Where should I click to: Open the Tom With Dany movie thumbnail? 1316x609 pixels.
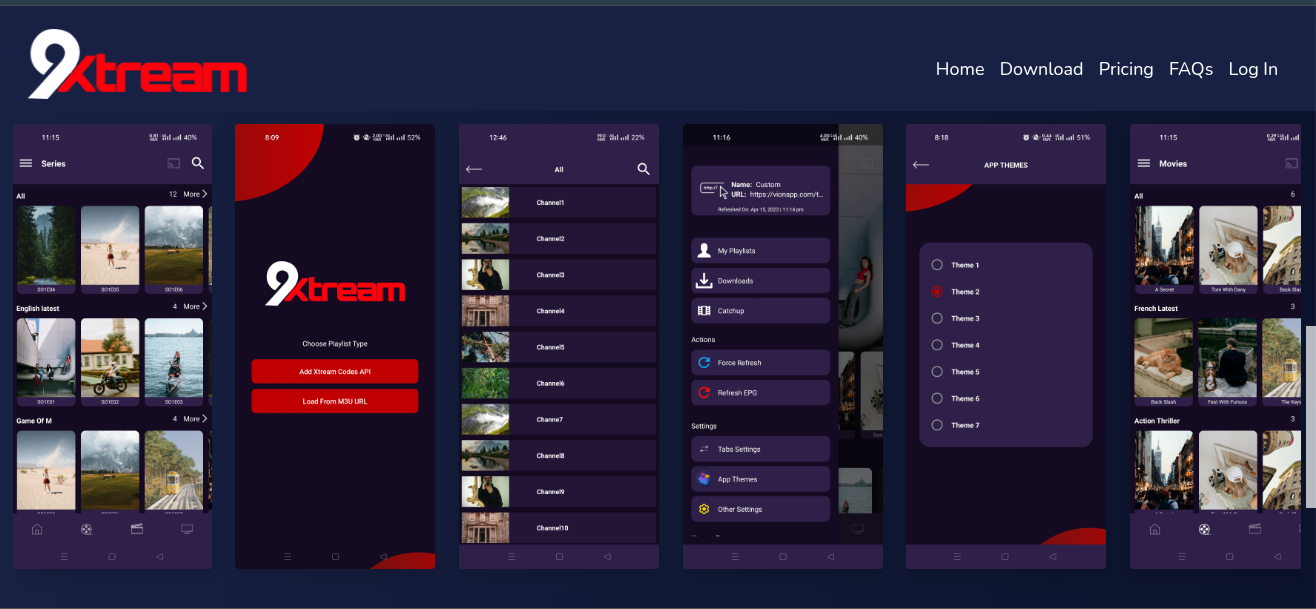[x=1228, y=250]
